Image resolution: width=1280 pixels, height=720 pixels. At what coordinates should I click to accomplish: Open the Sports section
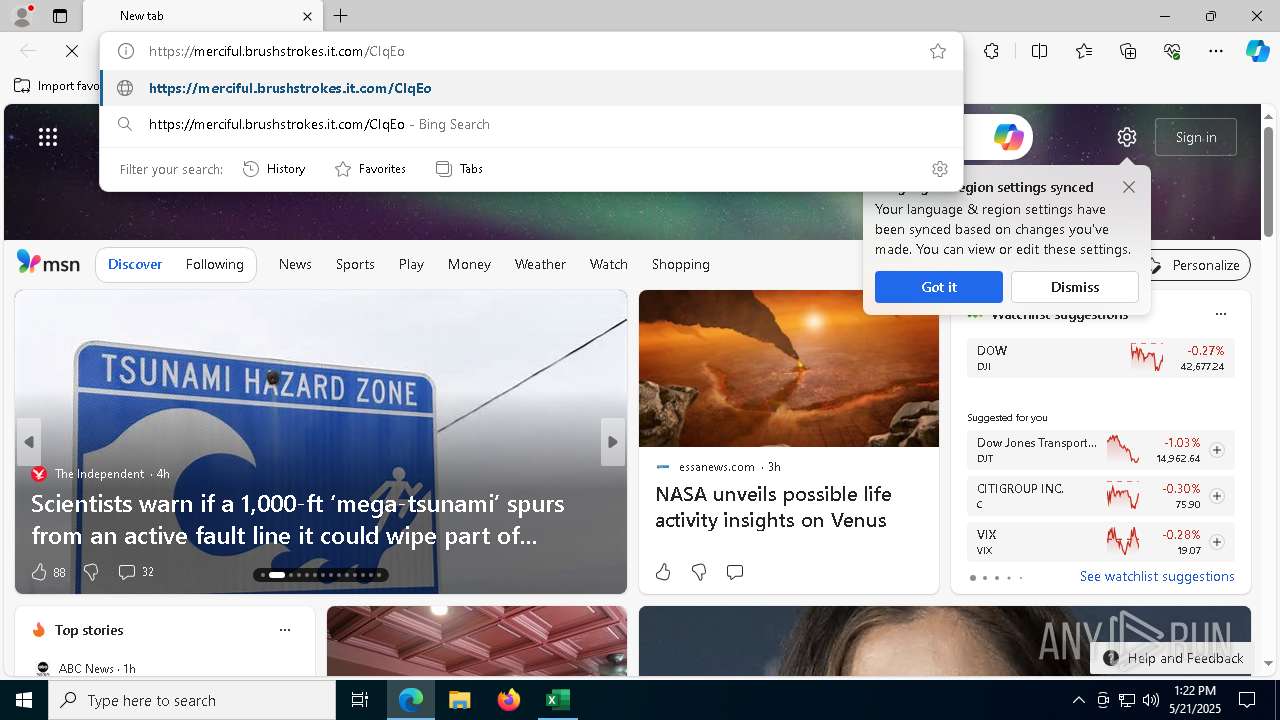click(355, 264)
